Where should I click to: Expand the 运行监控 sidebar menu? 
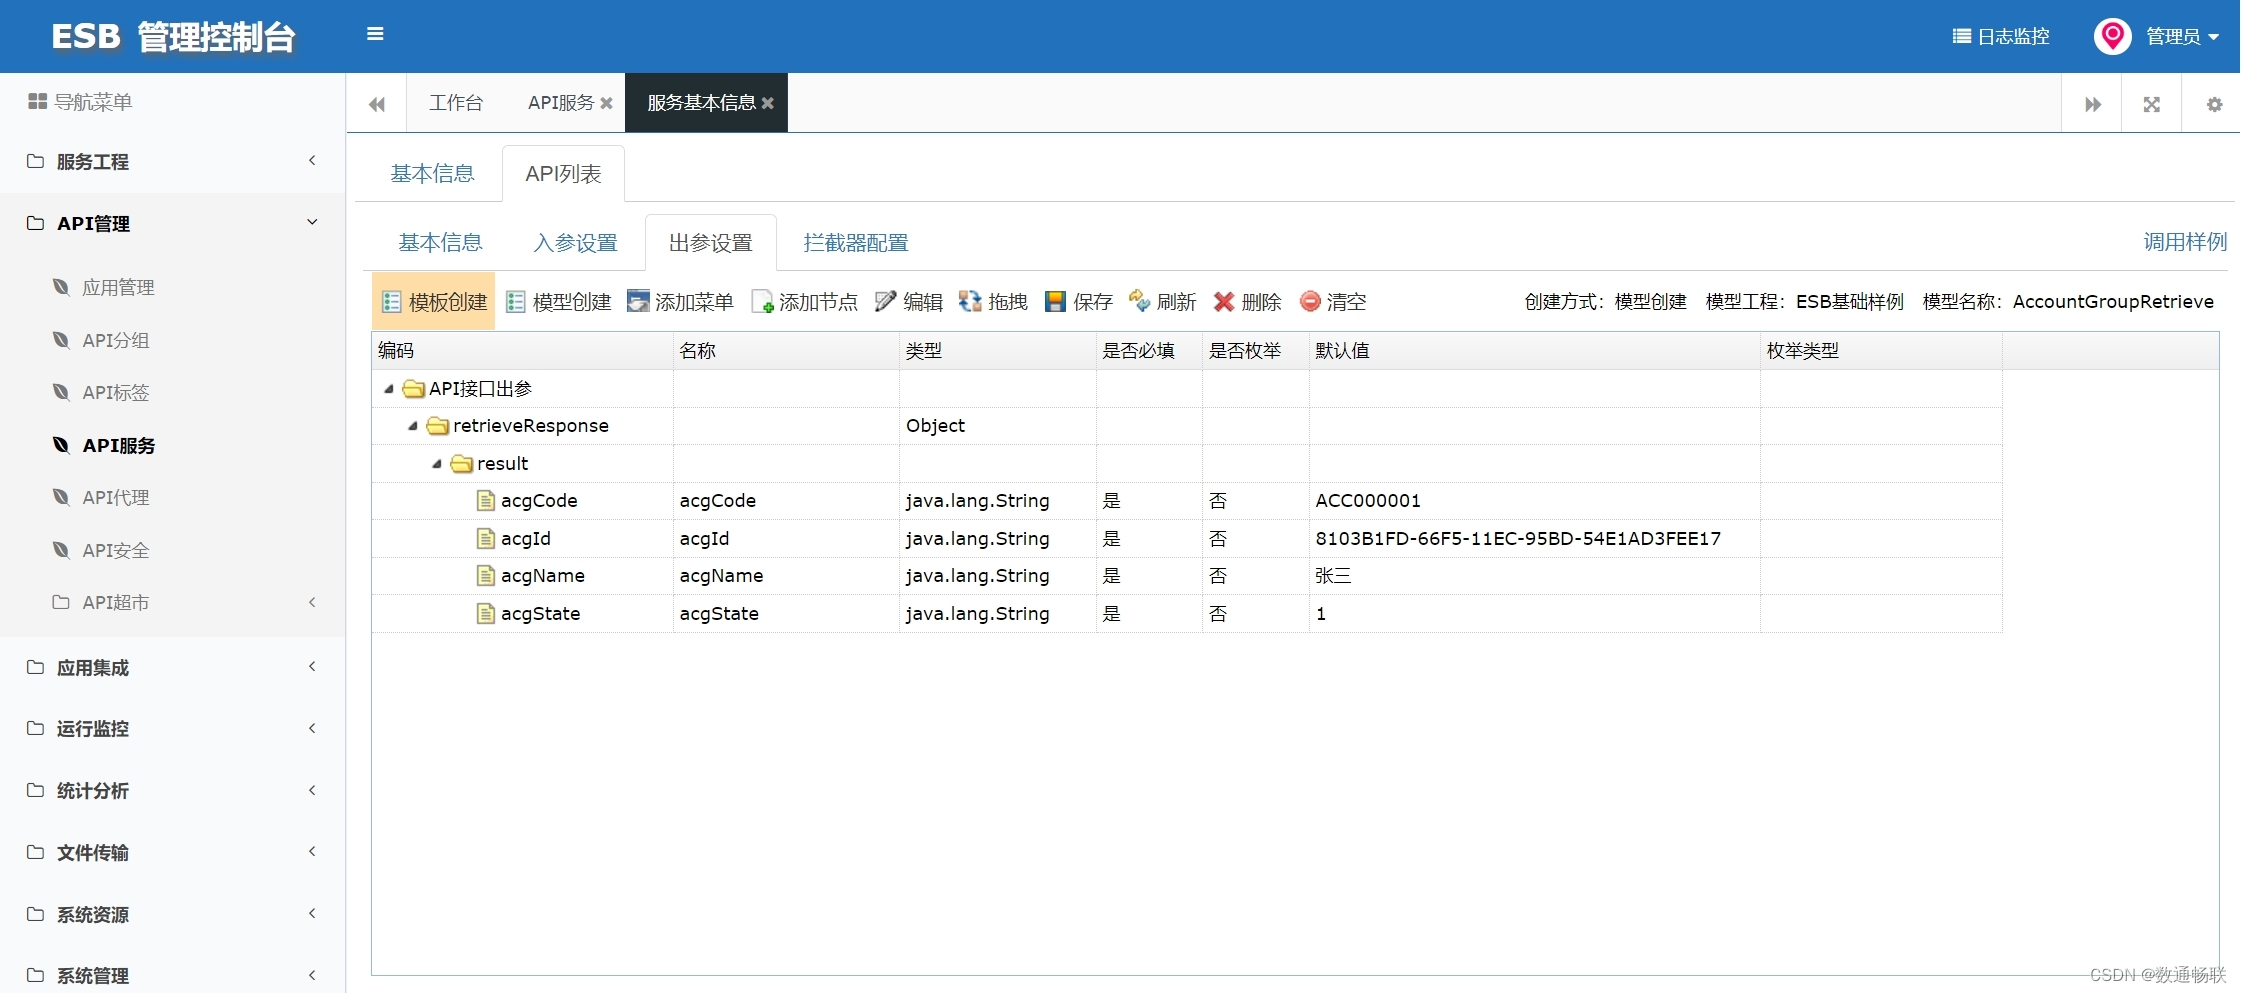(x=172, y=729)
